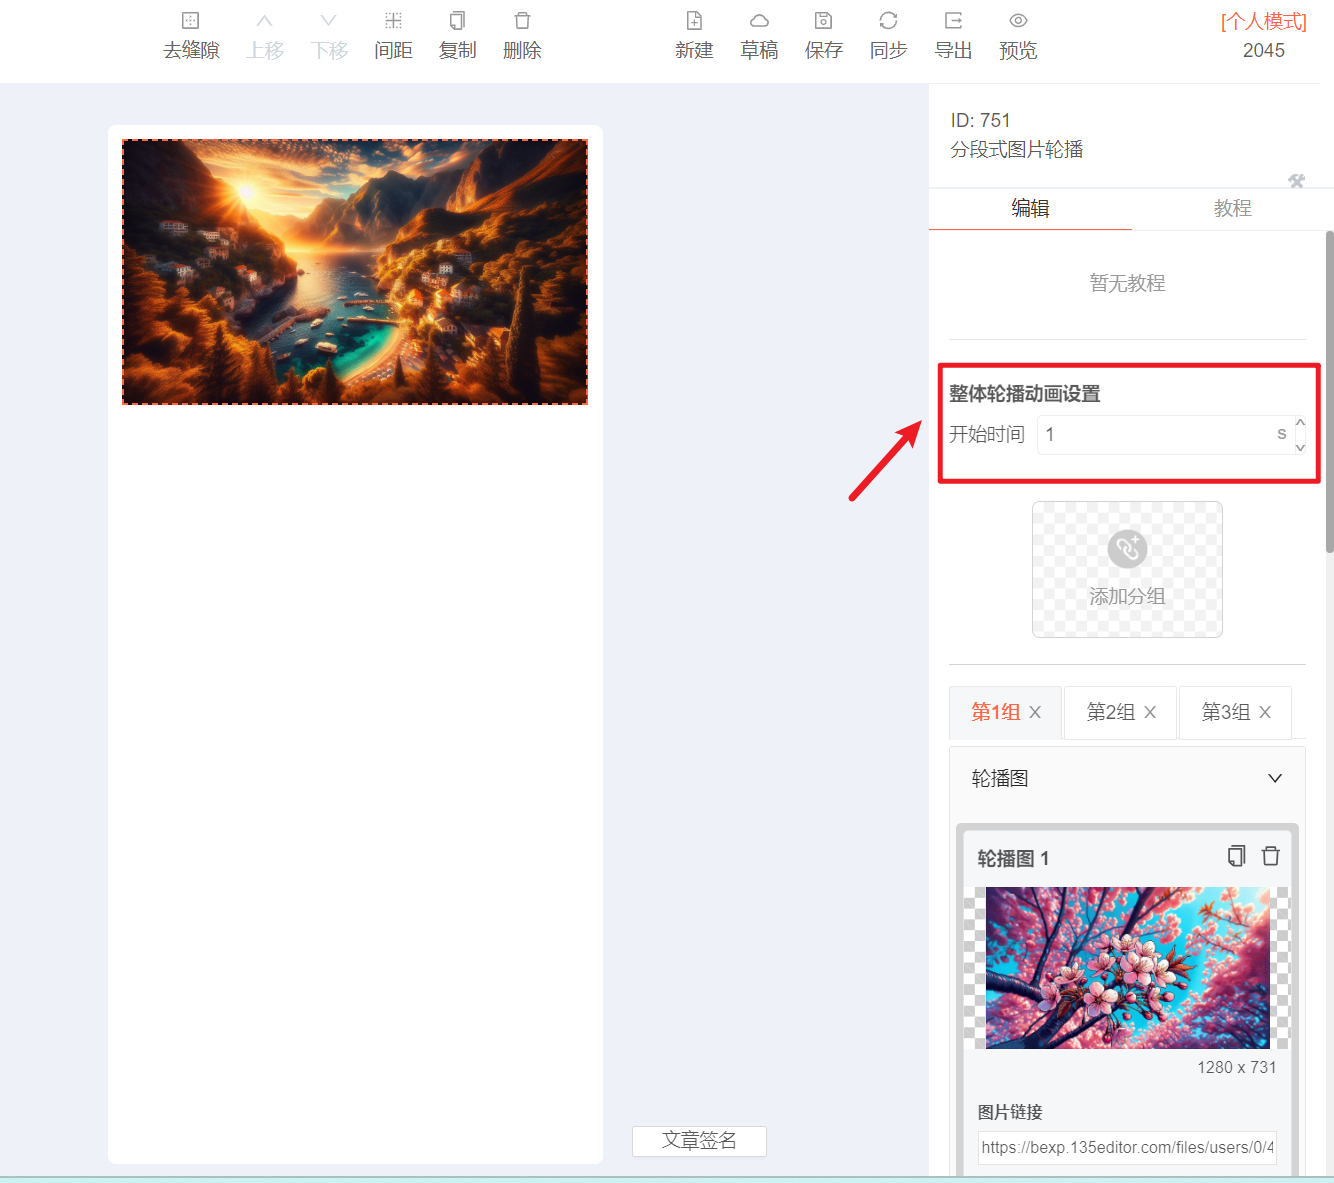The width and height of the screenshot is (1334, 1183).
Task: Click the [个人模式] link
Action: 1264,22
